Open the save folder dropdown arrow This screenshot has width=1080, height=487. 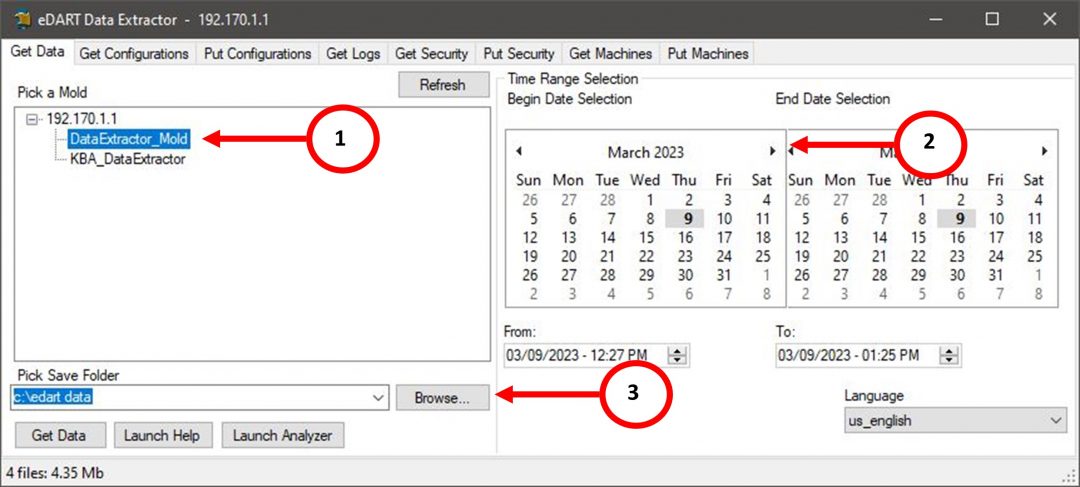[378, 397]
